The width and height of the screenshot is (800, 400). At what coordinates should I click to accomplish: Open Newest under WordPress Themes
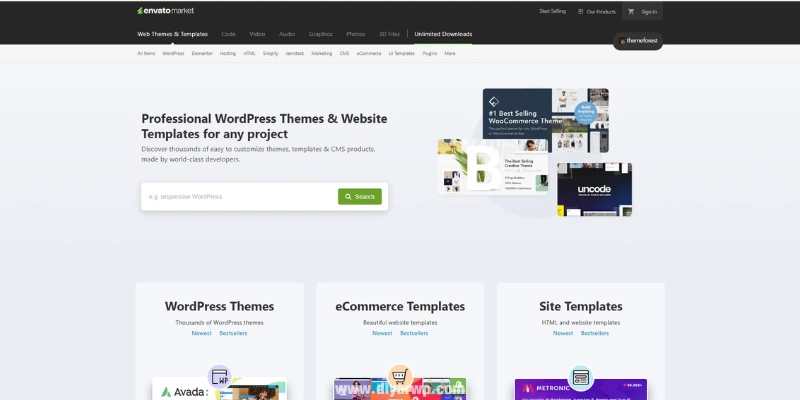tap(202, 333)
